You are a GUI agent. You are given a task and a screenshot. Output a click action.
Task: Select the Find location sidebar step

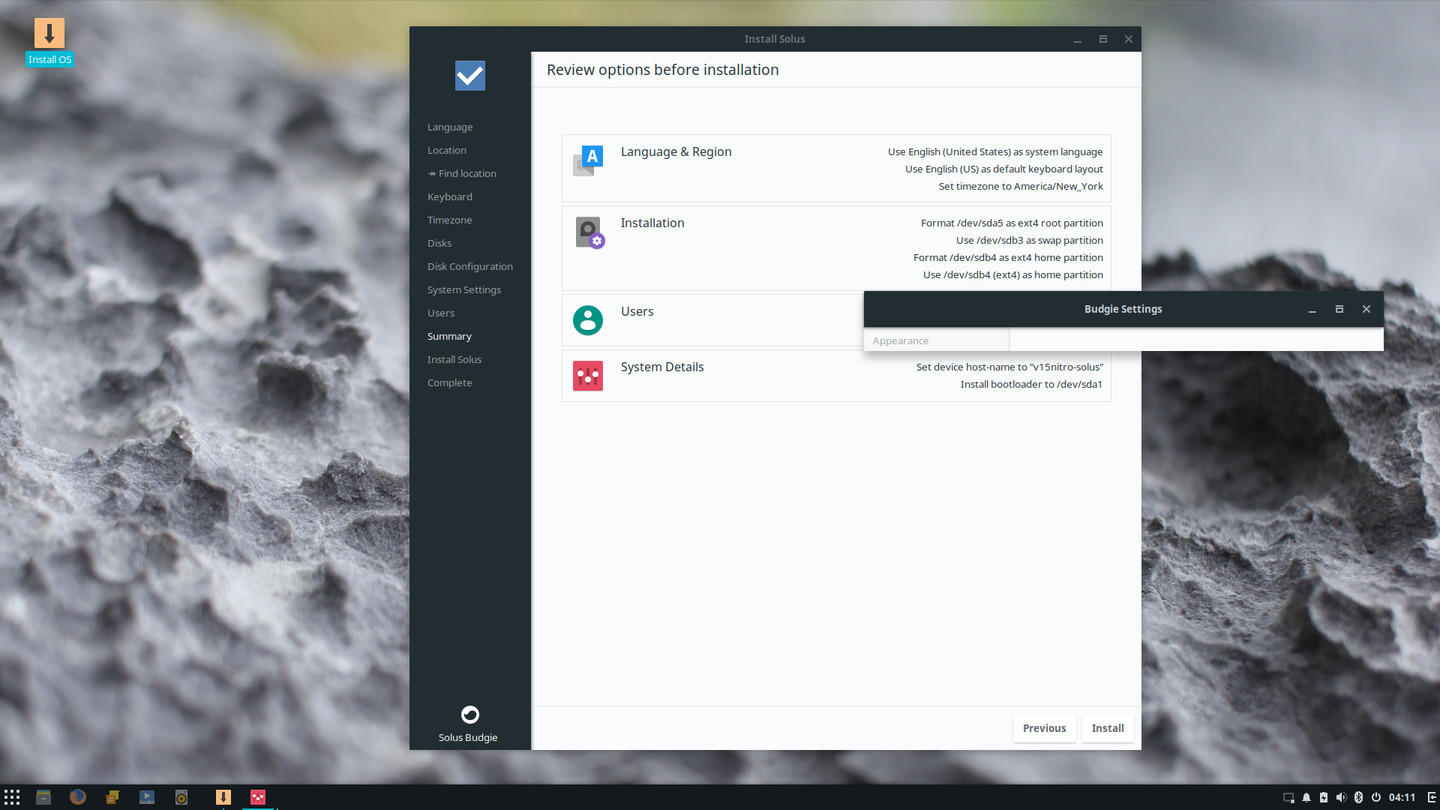click(462, 174)
